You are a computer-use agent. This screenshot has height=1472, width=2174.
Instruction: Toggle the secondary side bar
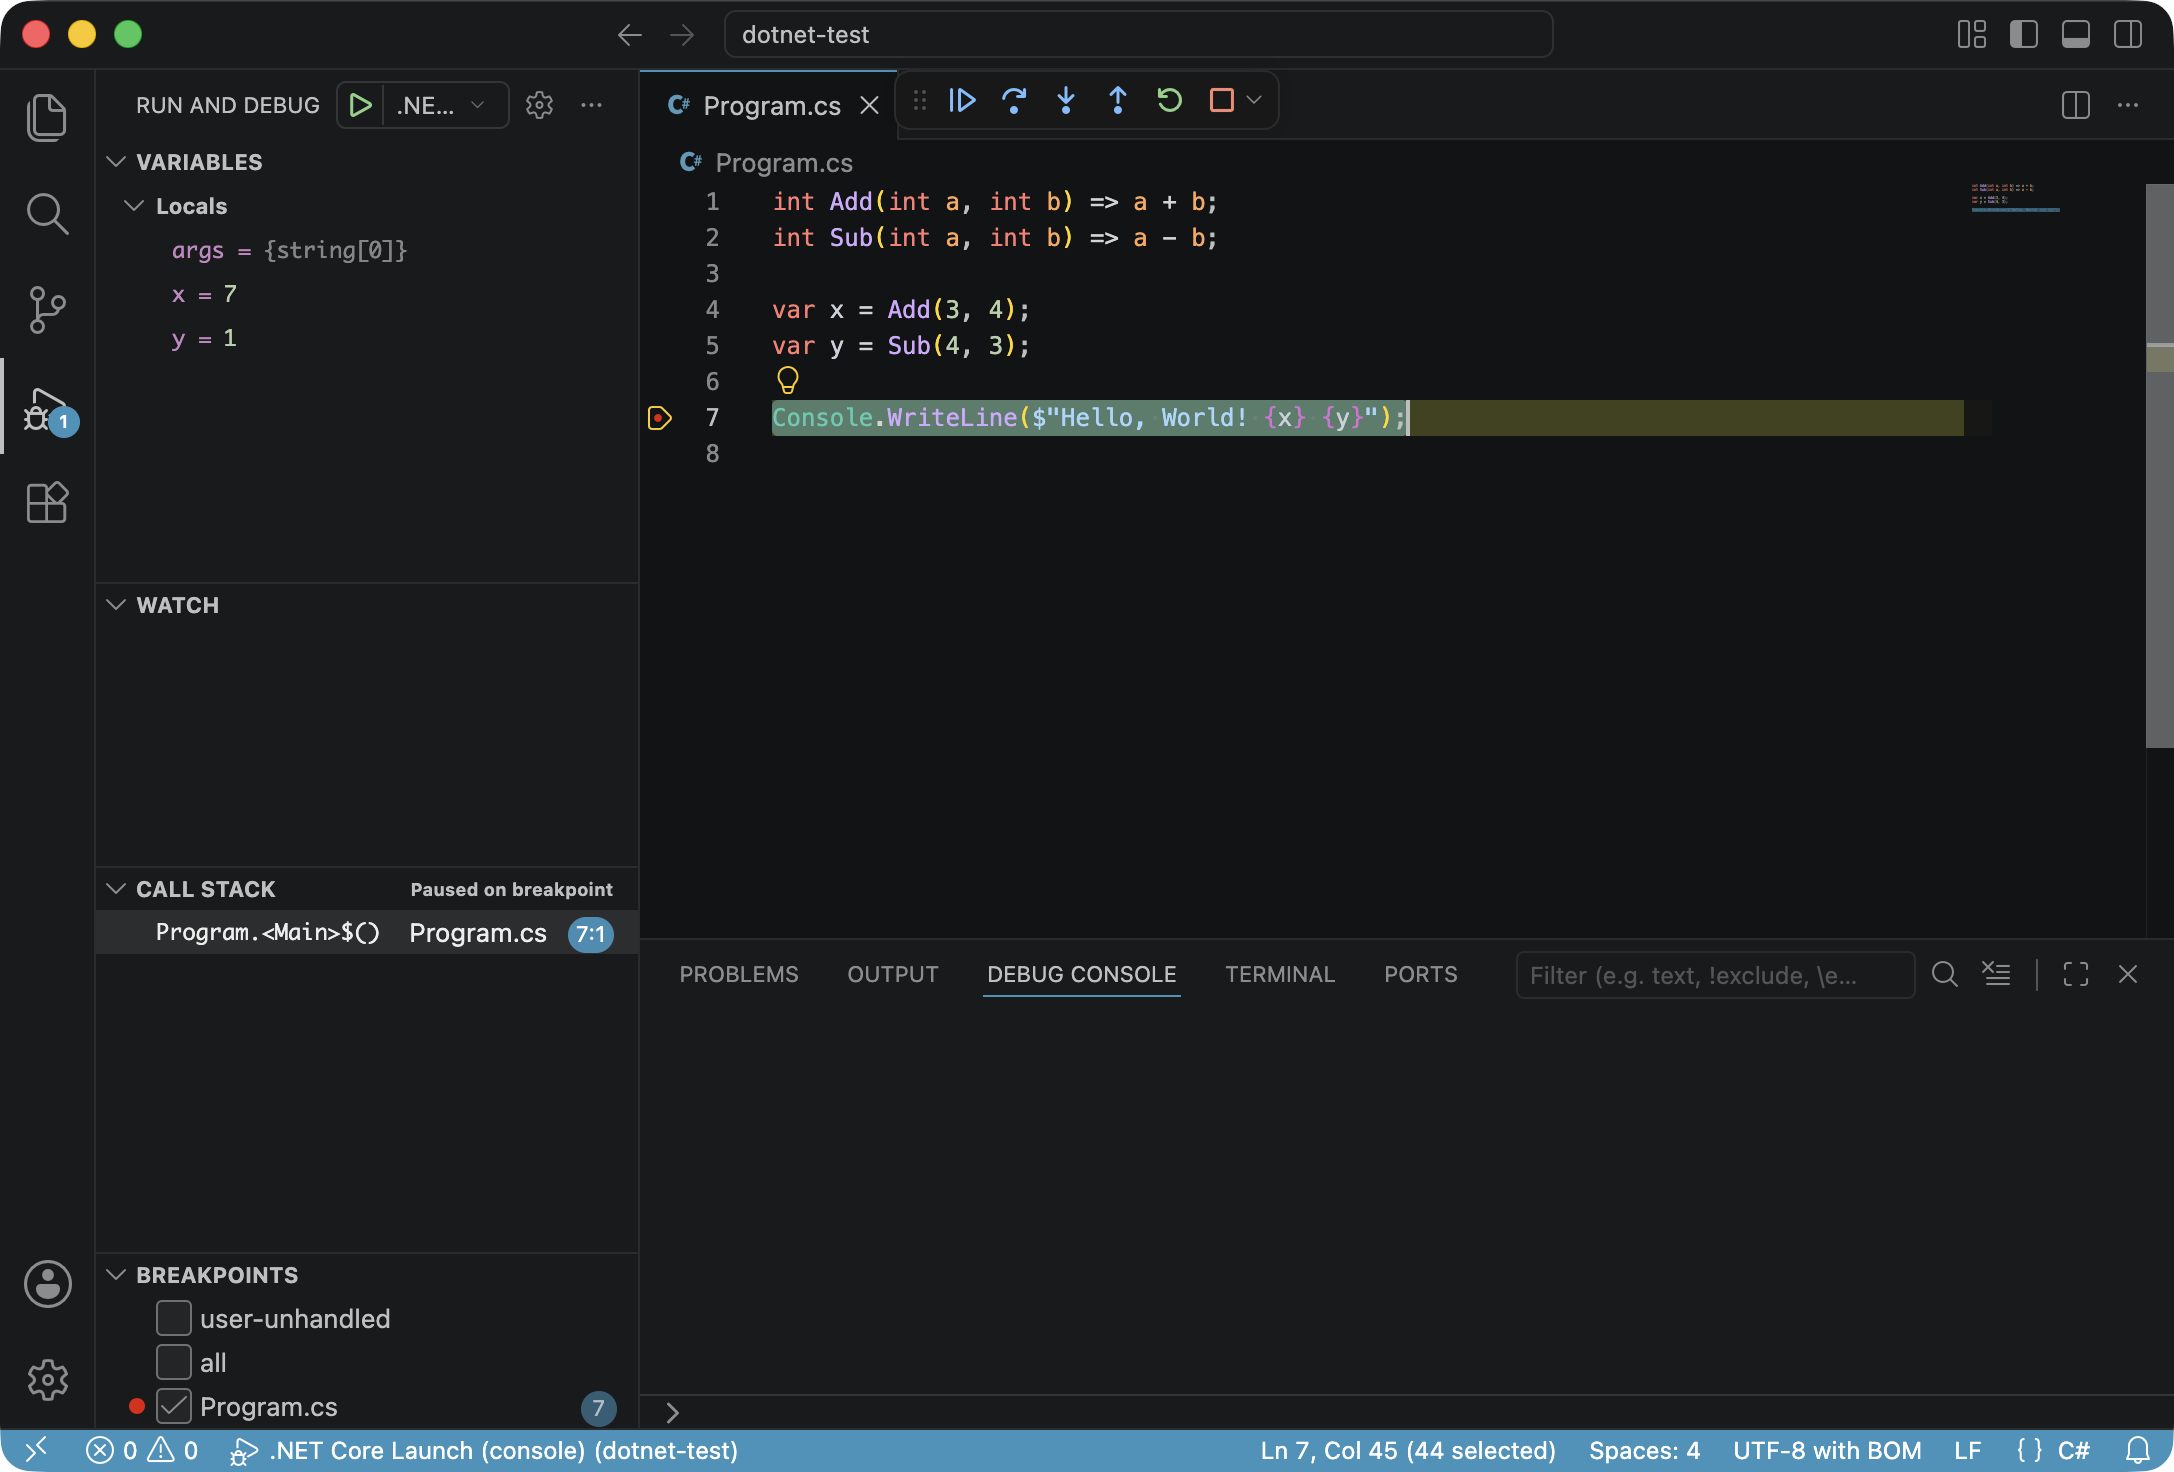tap(2127, 35)
